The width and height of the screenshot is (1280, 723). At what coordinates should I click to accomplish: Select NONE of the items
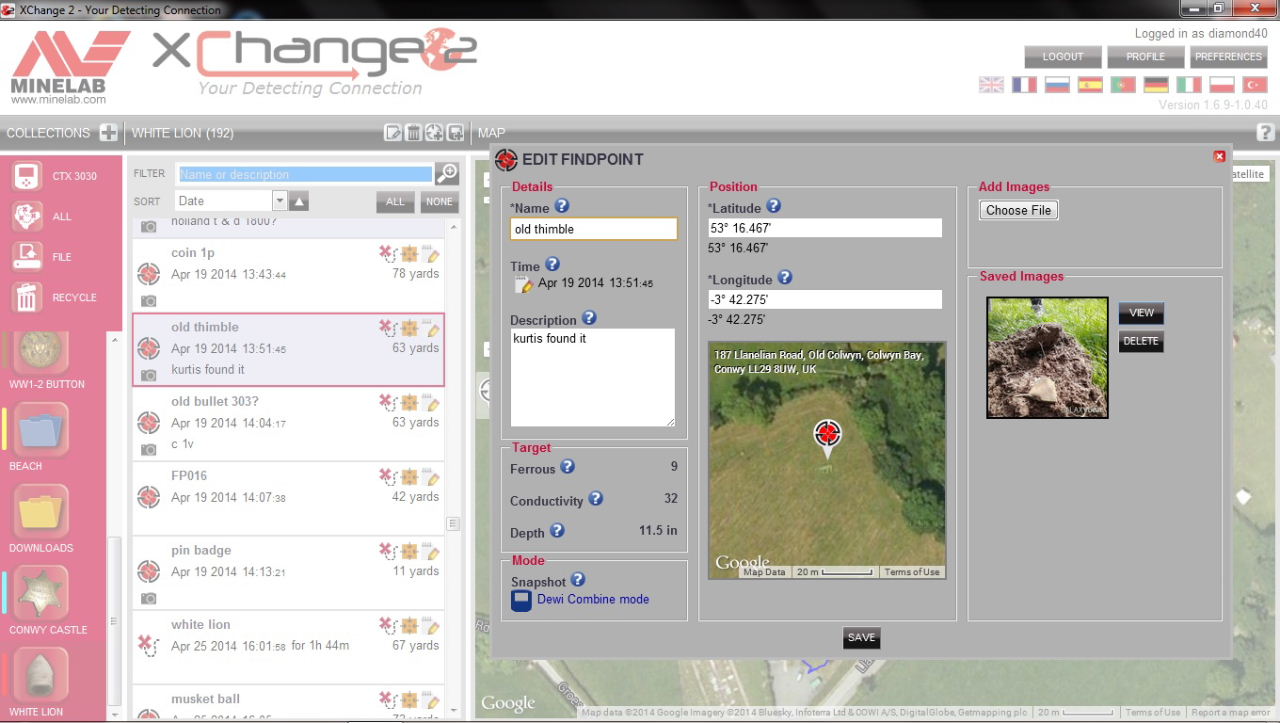click(x=439, y=202)
